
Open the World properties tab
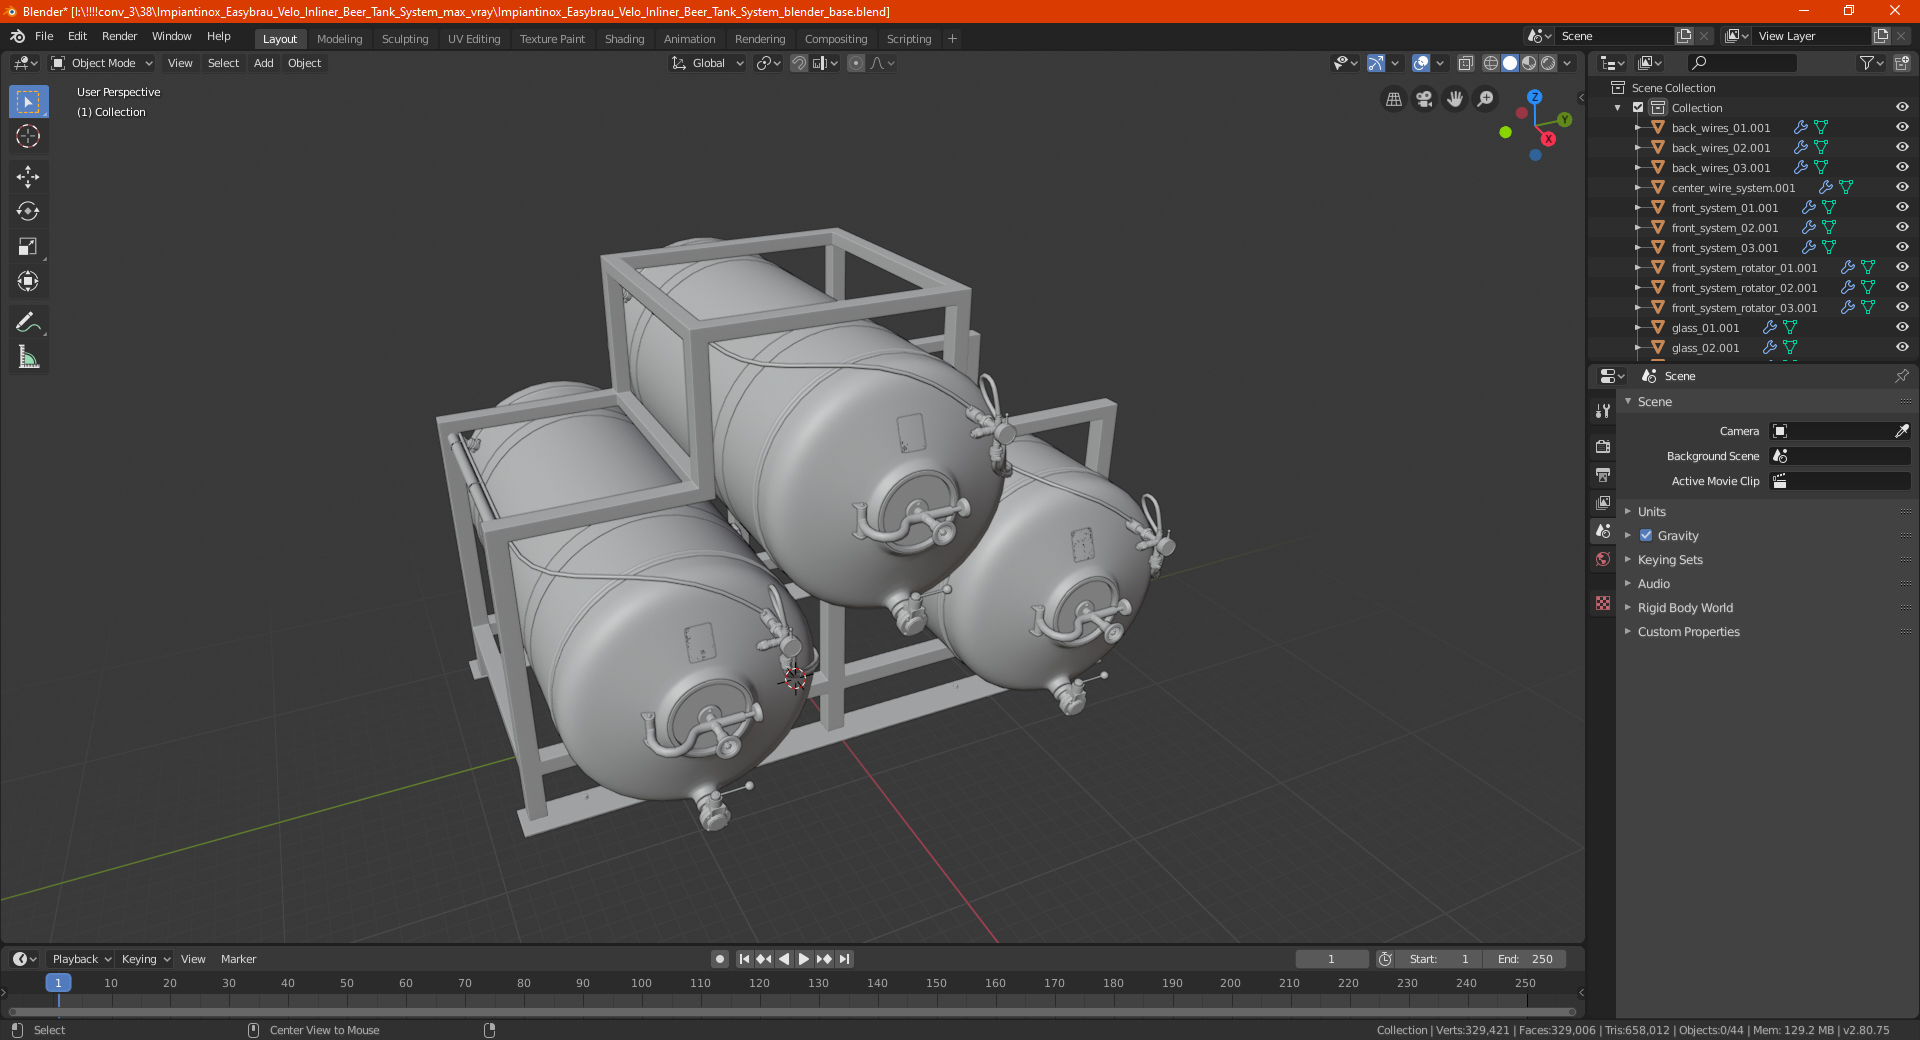coord(1603,559)
